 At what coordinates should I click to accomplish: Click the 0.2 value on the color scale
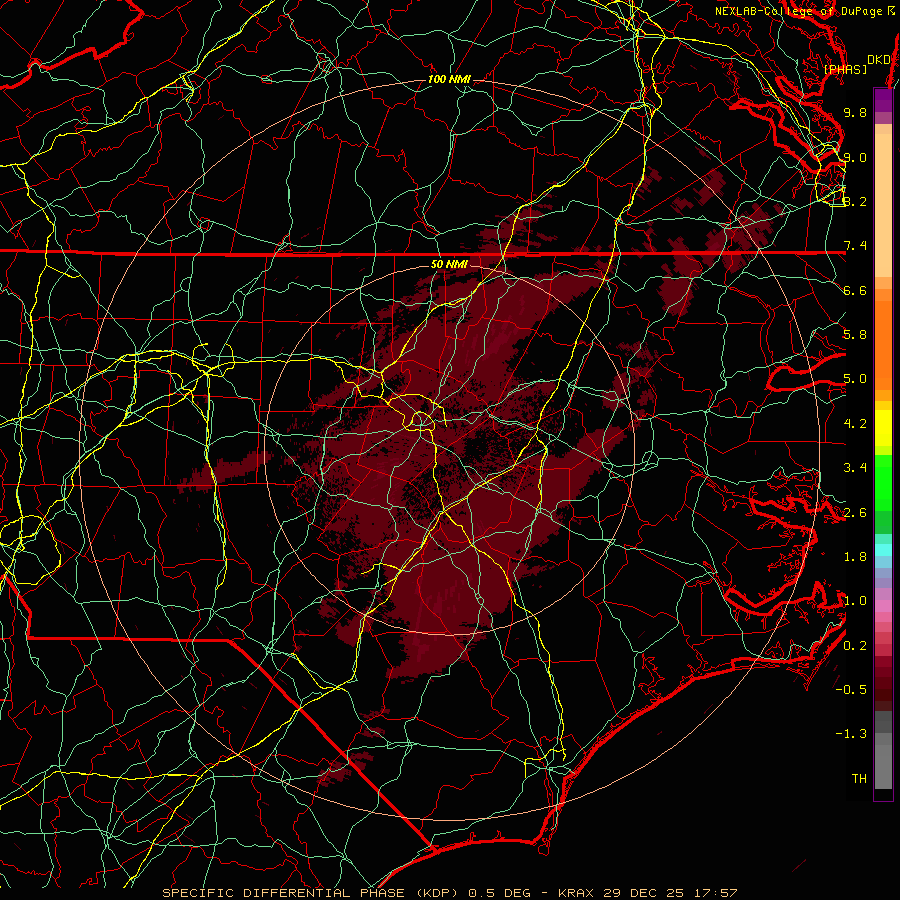pyautogui.click(x=855, y=646)
